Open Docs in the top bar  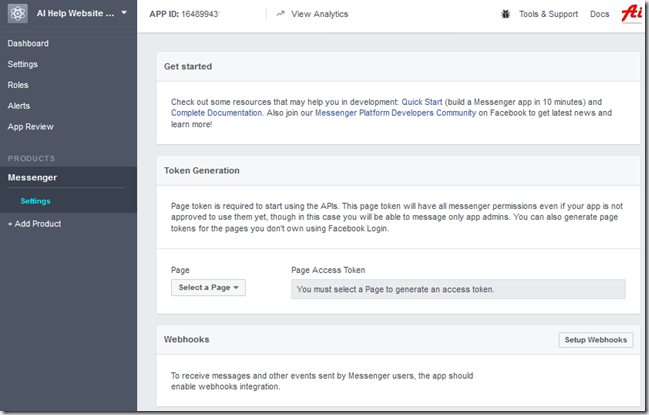click(x=599, y=14)
